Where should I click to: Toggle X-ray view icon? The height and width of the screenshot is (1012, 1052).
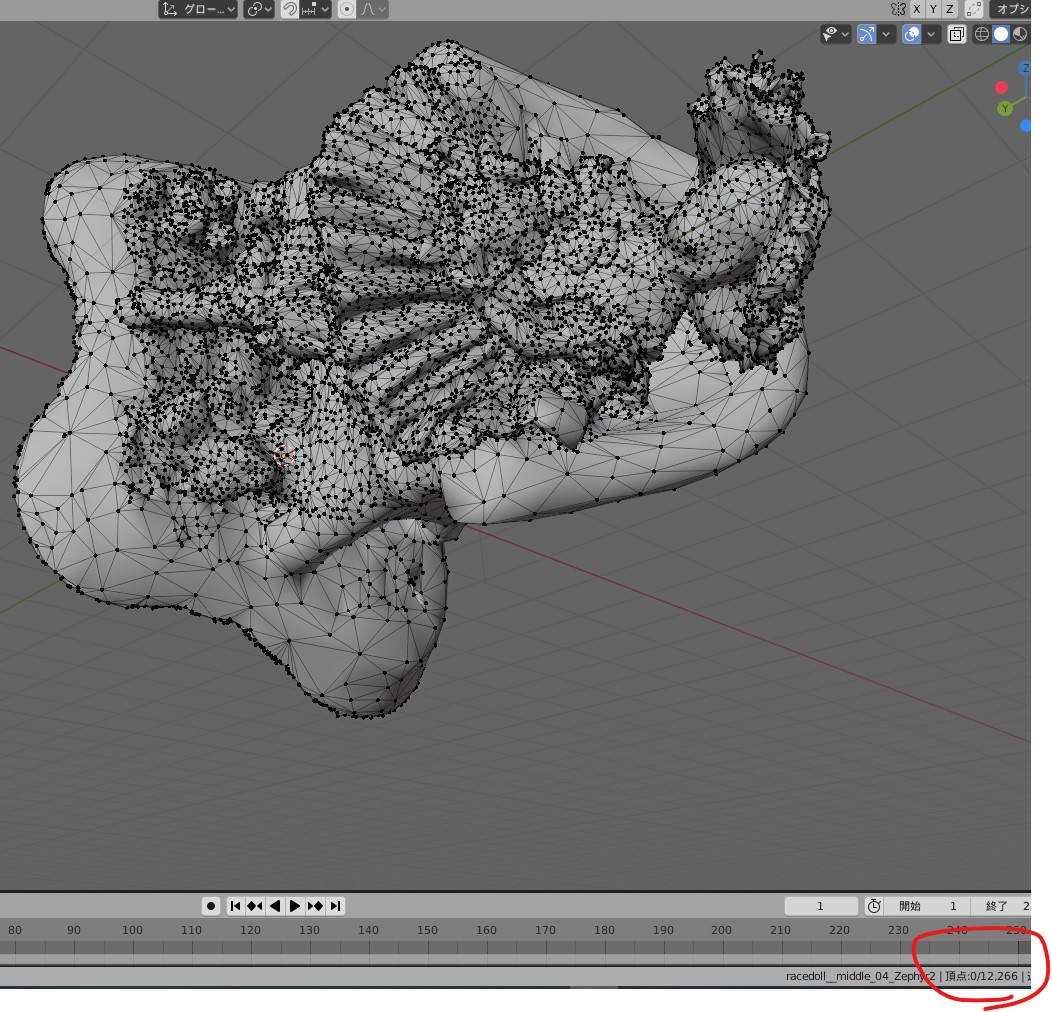[x=957, y=34]
